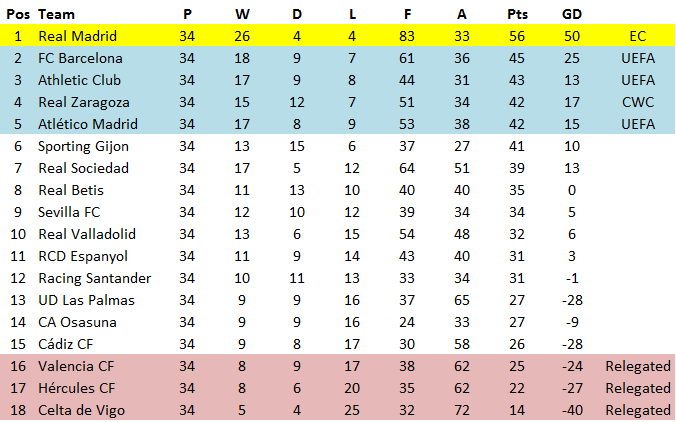Select the Real Madrid team name
The height and width of the screenshot is (422, 676).
(78, 36)
